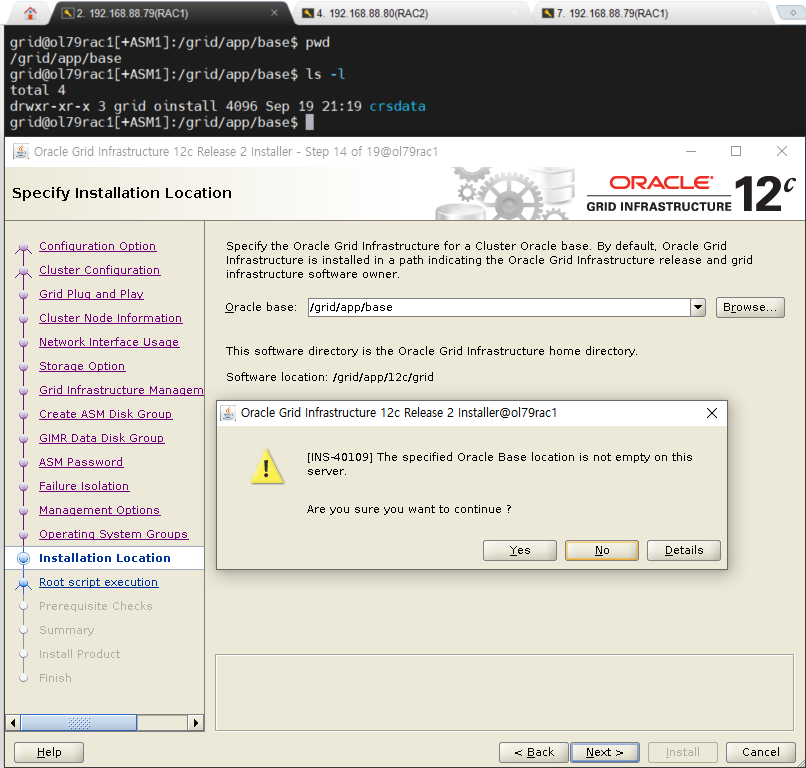Open ASM Password step

pos(81,462)
